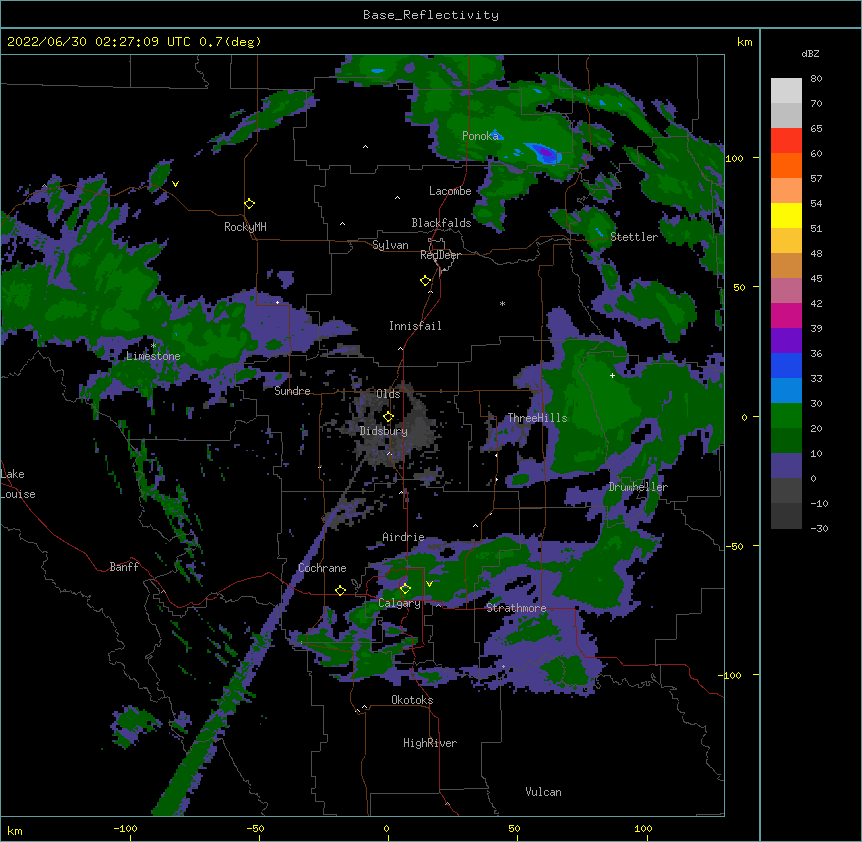Click the white plus marker north of Drumheller
The height and width of the screenshot is (842, 862).
pos(612,375)
